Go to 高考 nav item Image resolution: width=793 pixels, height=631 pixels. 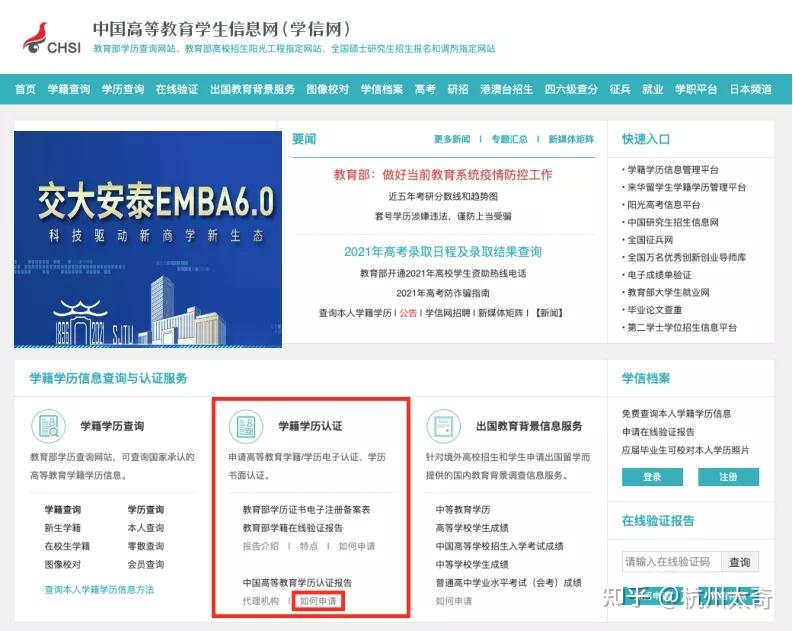pos(425,89)
